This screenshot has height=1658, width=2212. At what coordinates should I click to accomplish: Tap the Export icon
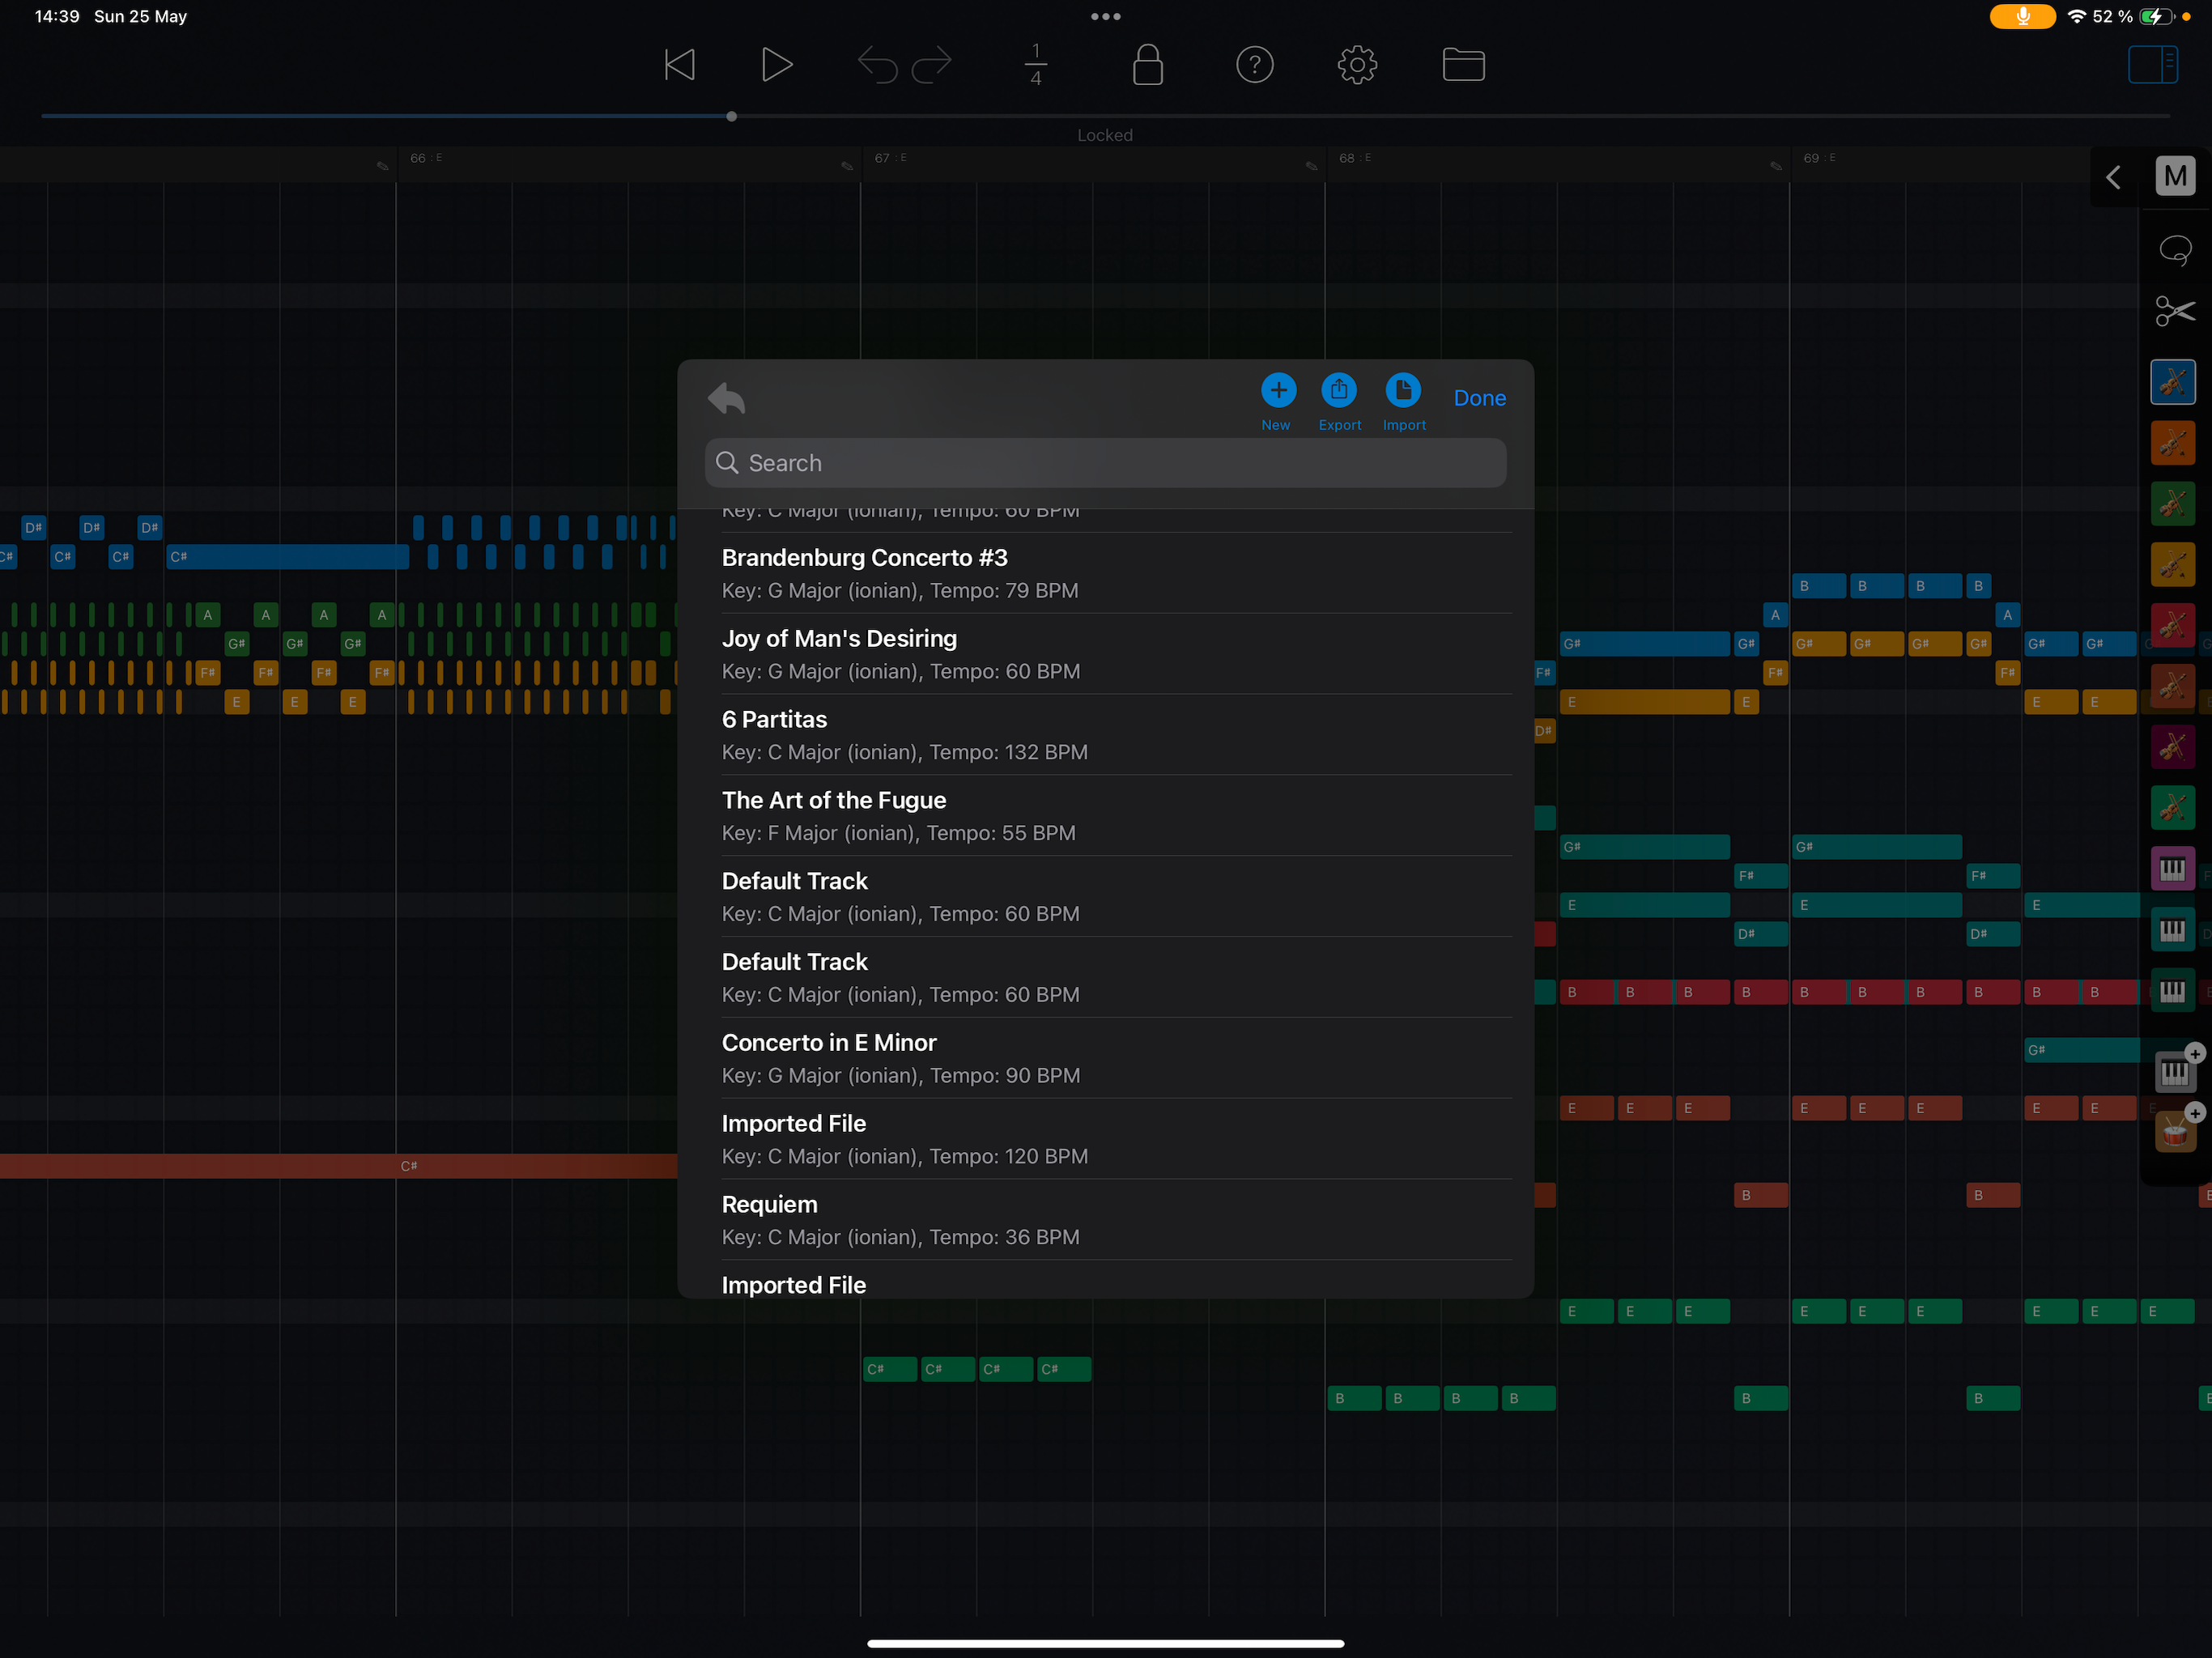coord(1339,402)
